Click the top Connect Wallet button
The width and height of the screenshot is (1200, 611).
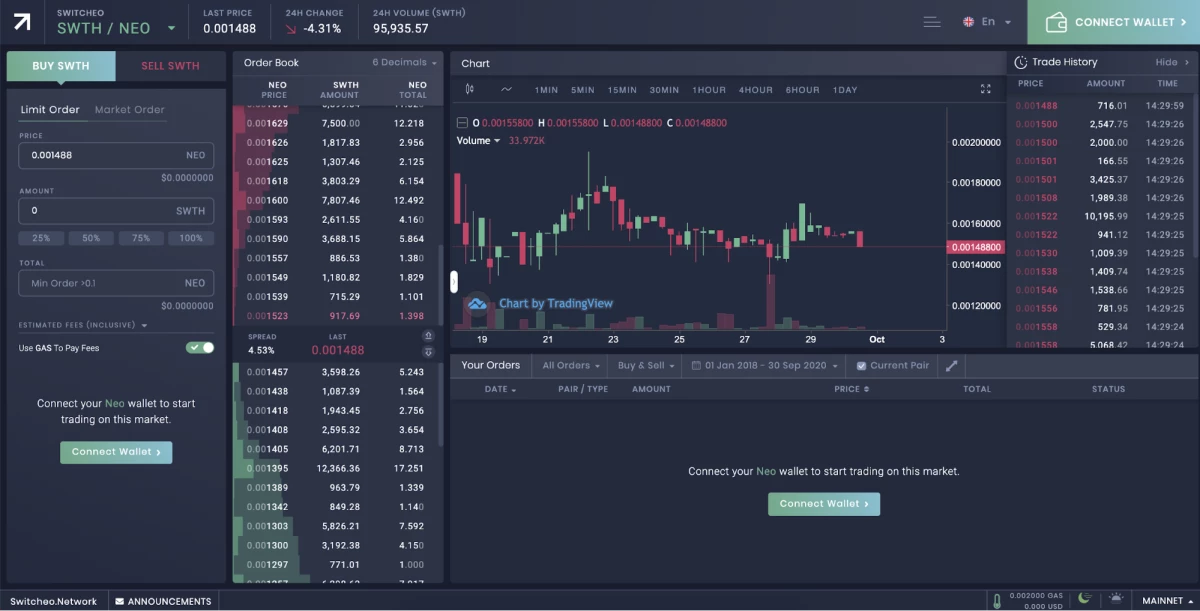1115,22
